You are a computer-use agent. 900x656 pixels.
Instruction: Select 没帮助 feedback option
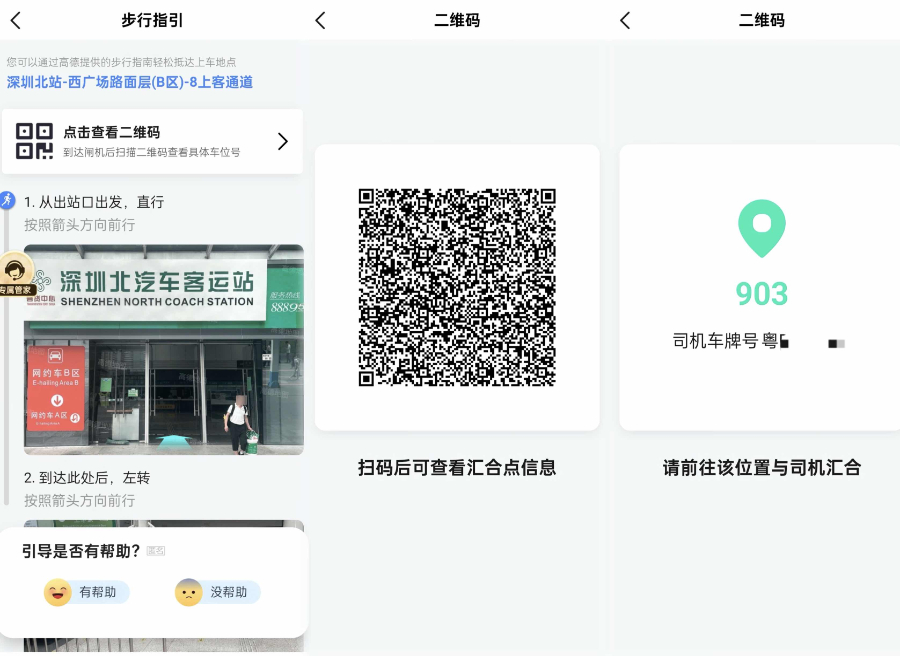(217, 592)
